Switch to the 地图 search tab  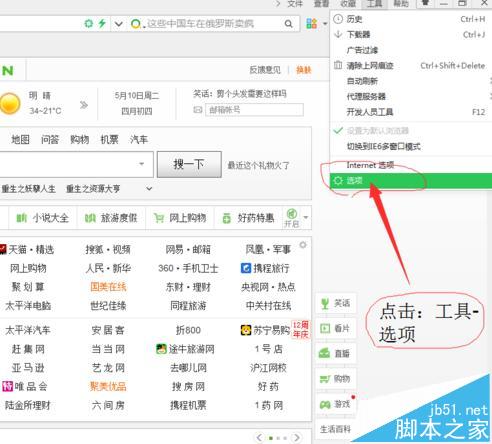tap(20, 139)
